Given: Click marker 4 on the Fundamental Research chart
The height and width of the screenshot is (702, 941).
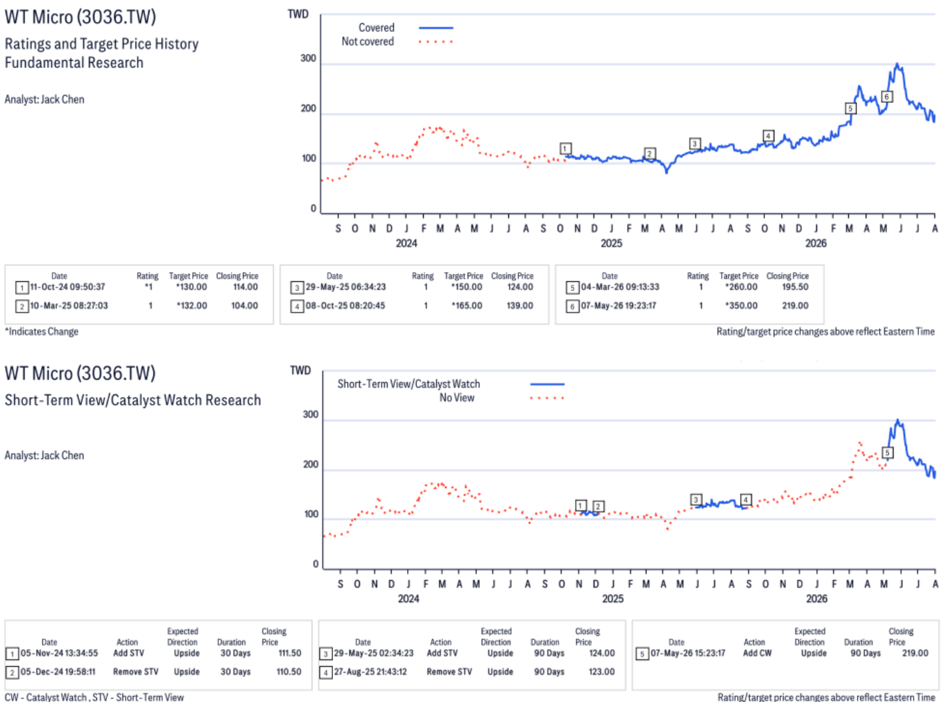Looking at the screenshot, I should click(768, 136).
